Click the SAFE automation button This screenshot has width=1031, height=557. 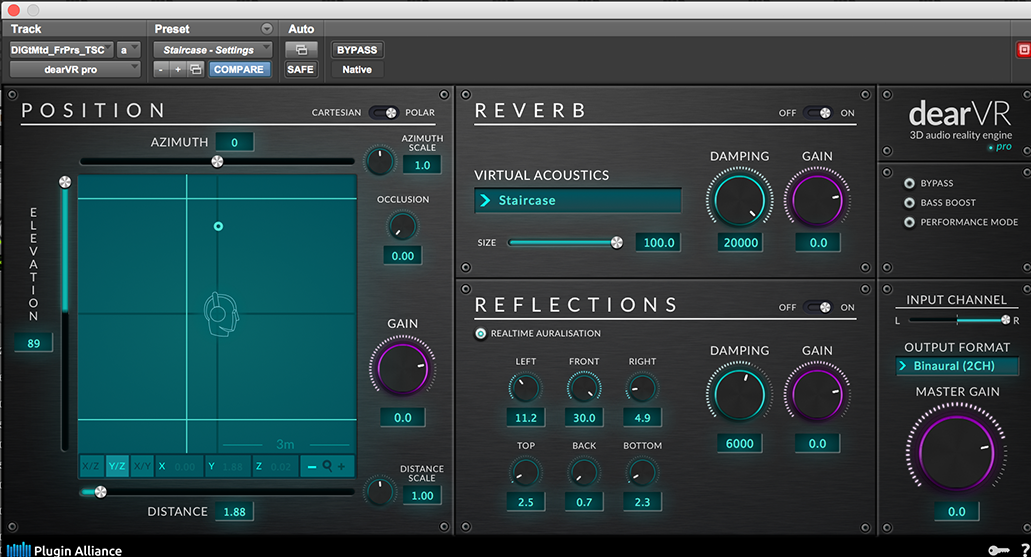coord(300,69)
